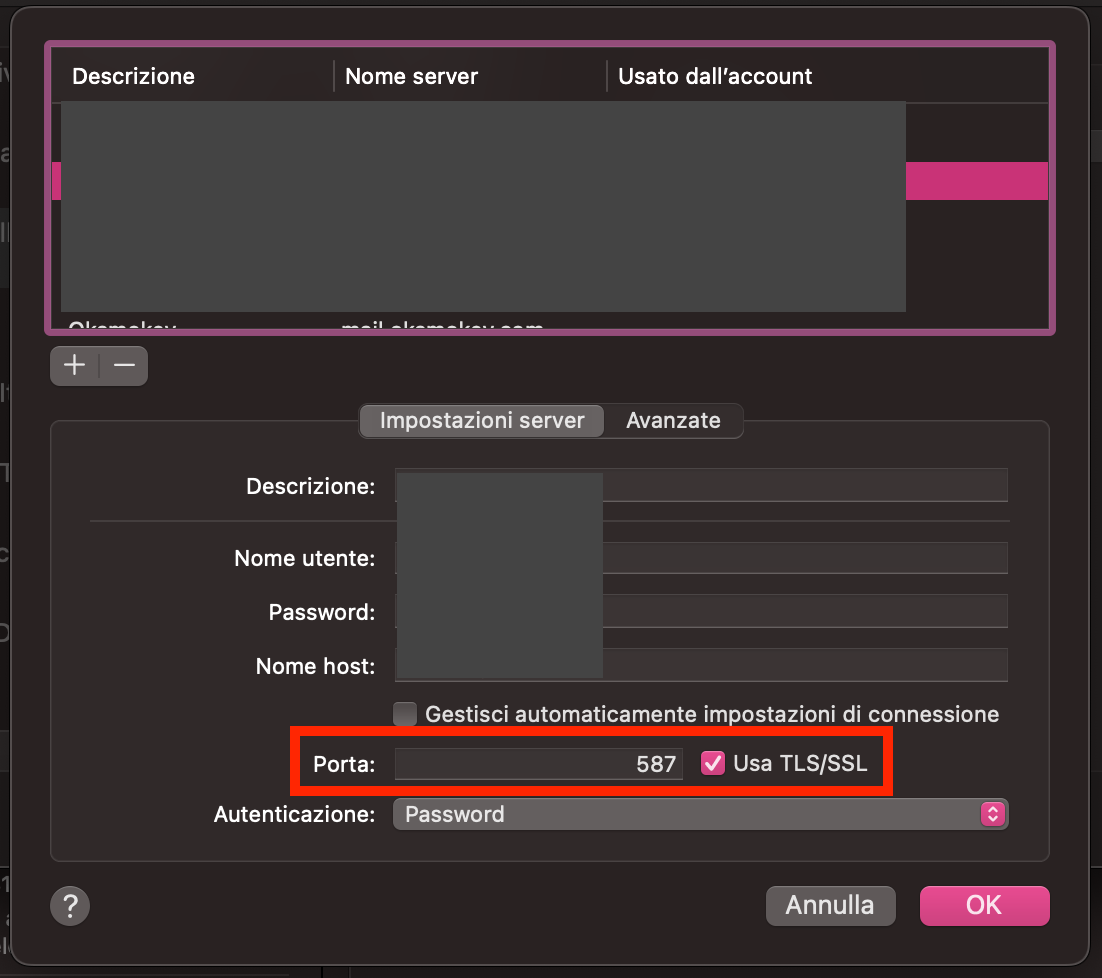Focus the Nome host input field

[800, 665]
